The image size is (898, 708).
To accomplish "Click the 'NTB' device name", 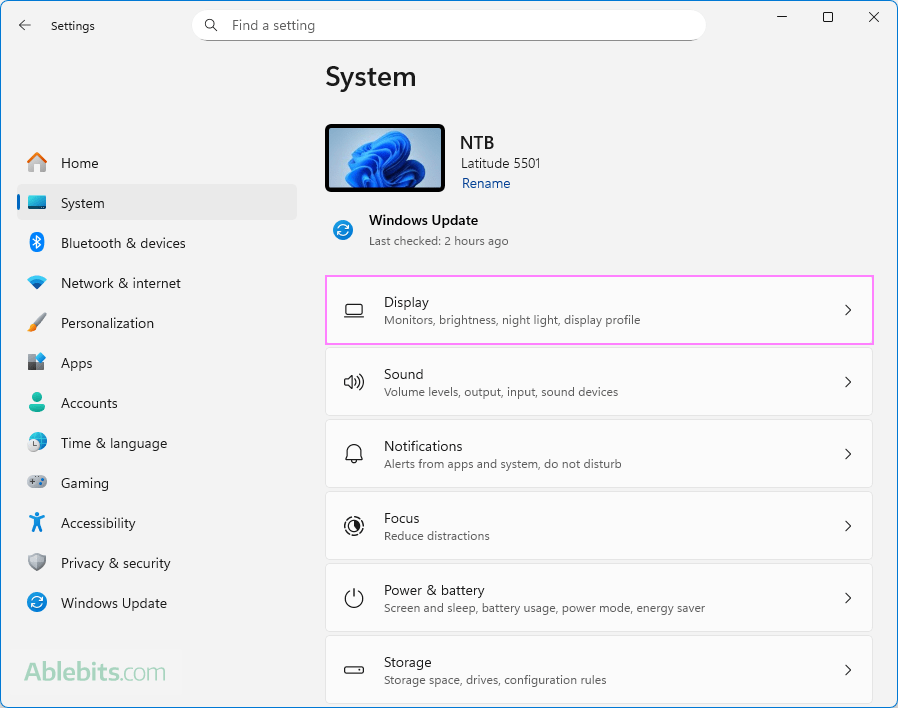I will pos(477,143).
